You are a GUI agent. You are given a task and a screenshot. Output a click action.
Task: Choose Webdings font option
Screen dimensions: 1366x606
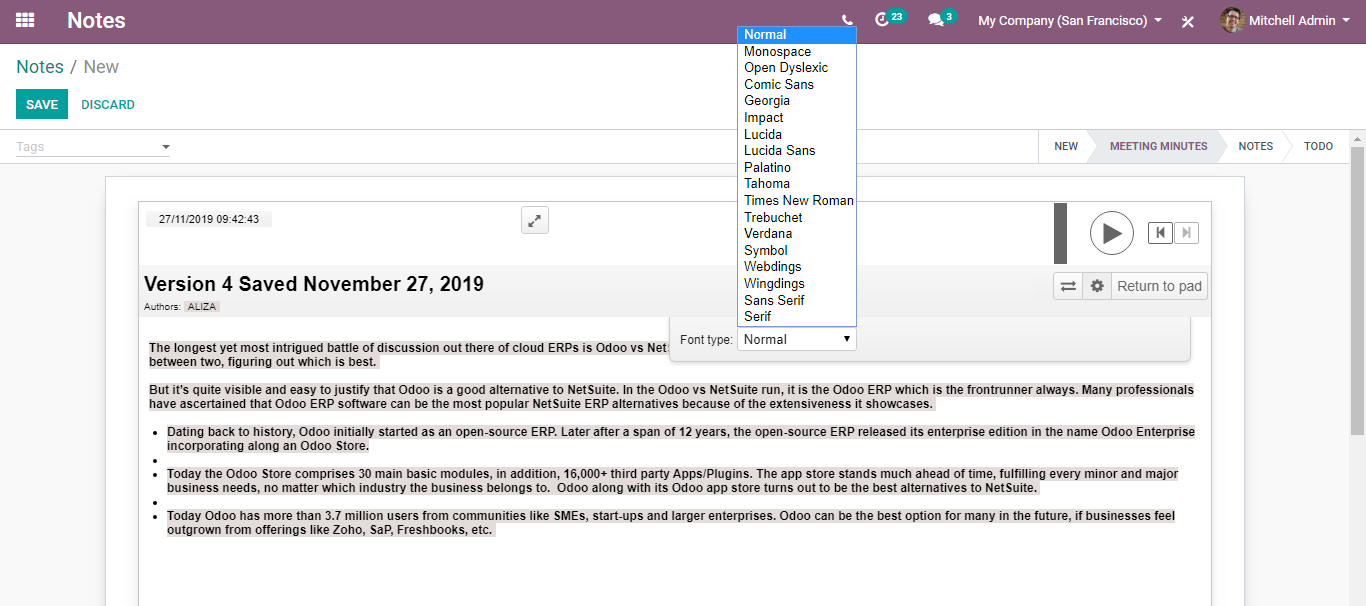pyautogui.click(x=797, y=267)
